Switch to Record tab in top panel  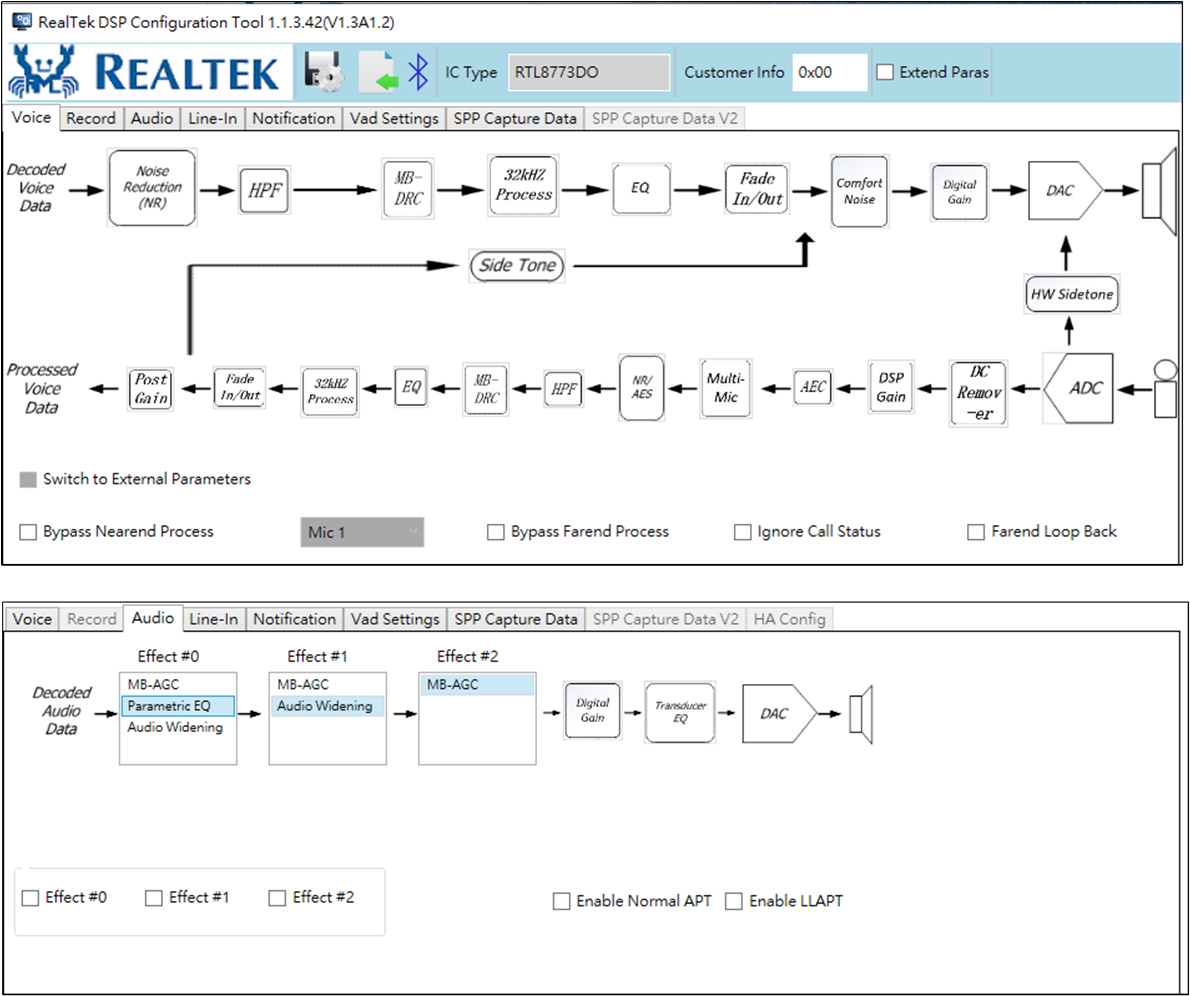tap(91, 118)
